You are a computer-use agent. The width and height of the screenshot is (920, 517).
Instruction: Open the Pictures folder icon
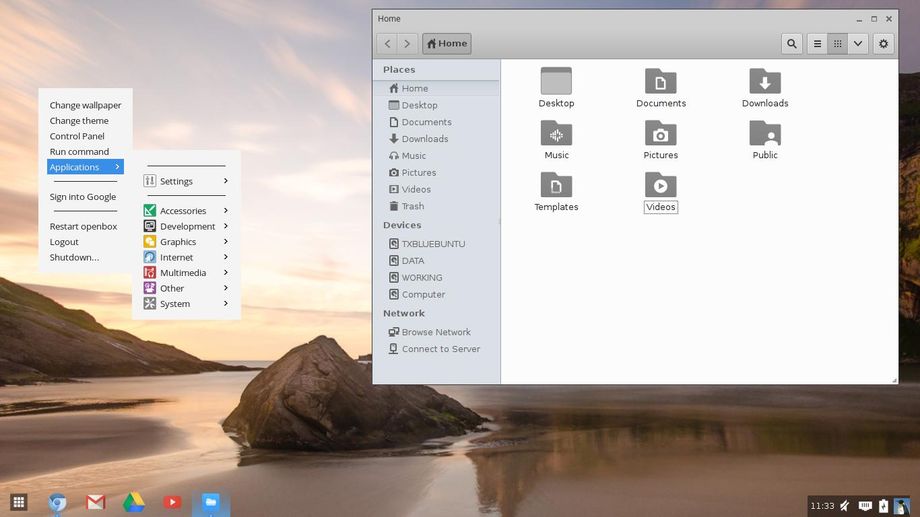pos(661,133)
